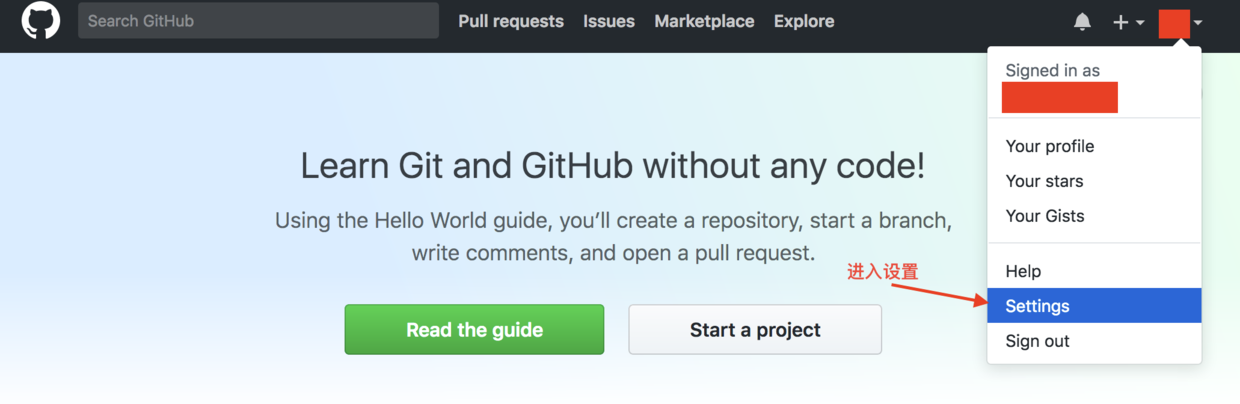The image size is (1240, 404).
Task: Click the Learn Git and GitHub heading
Action: 613,166
